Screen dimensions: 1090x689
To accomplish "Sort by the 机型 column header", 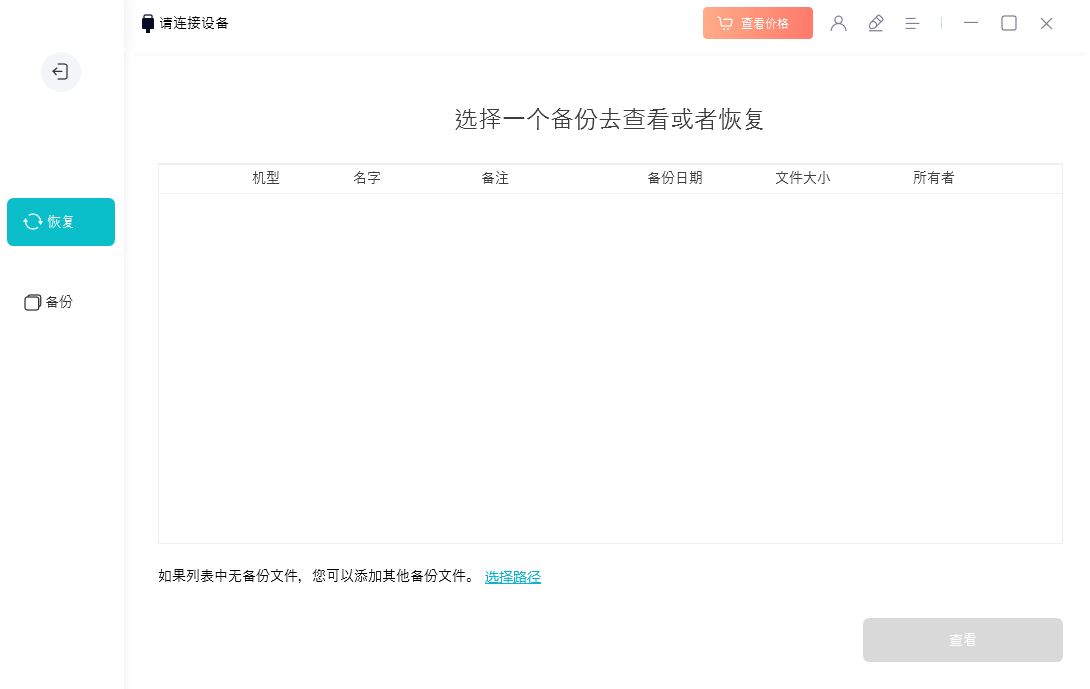I will 266,178.
